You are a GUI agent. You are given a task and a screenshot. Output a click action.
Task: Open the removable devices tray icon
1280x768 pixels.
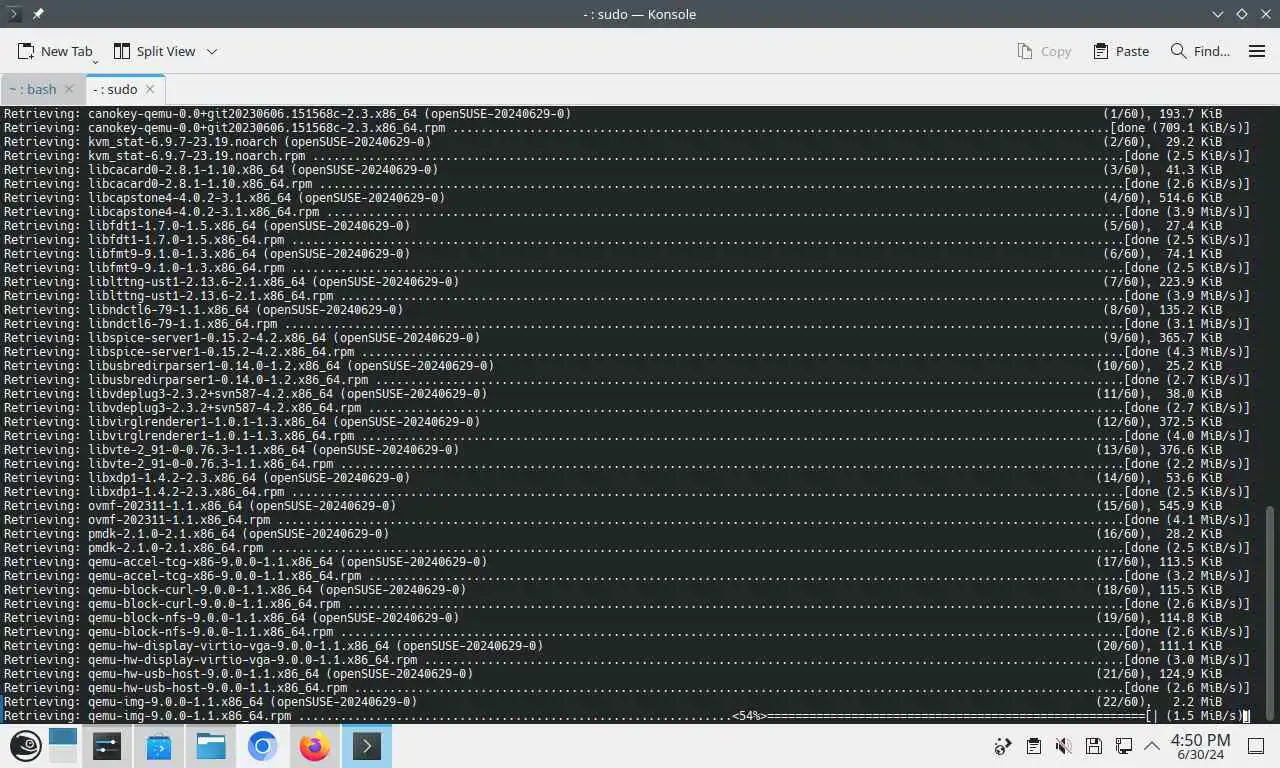pos(1093,746)
